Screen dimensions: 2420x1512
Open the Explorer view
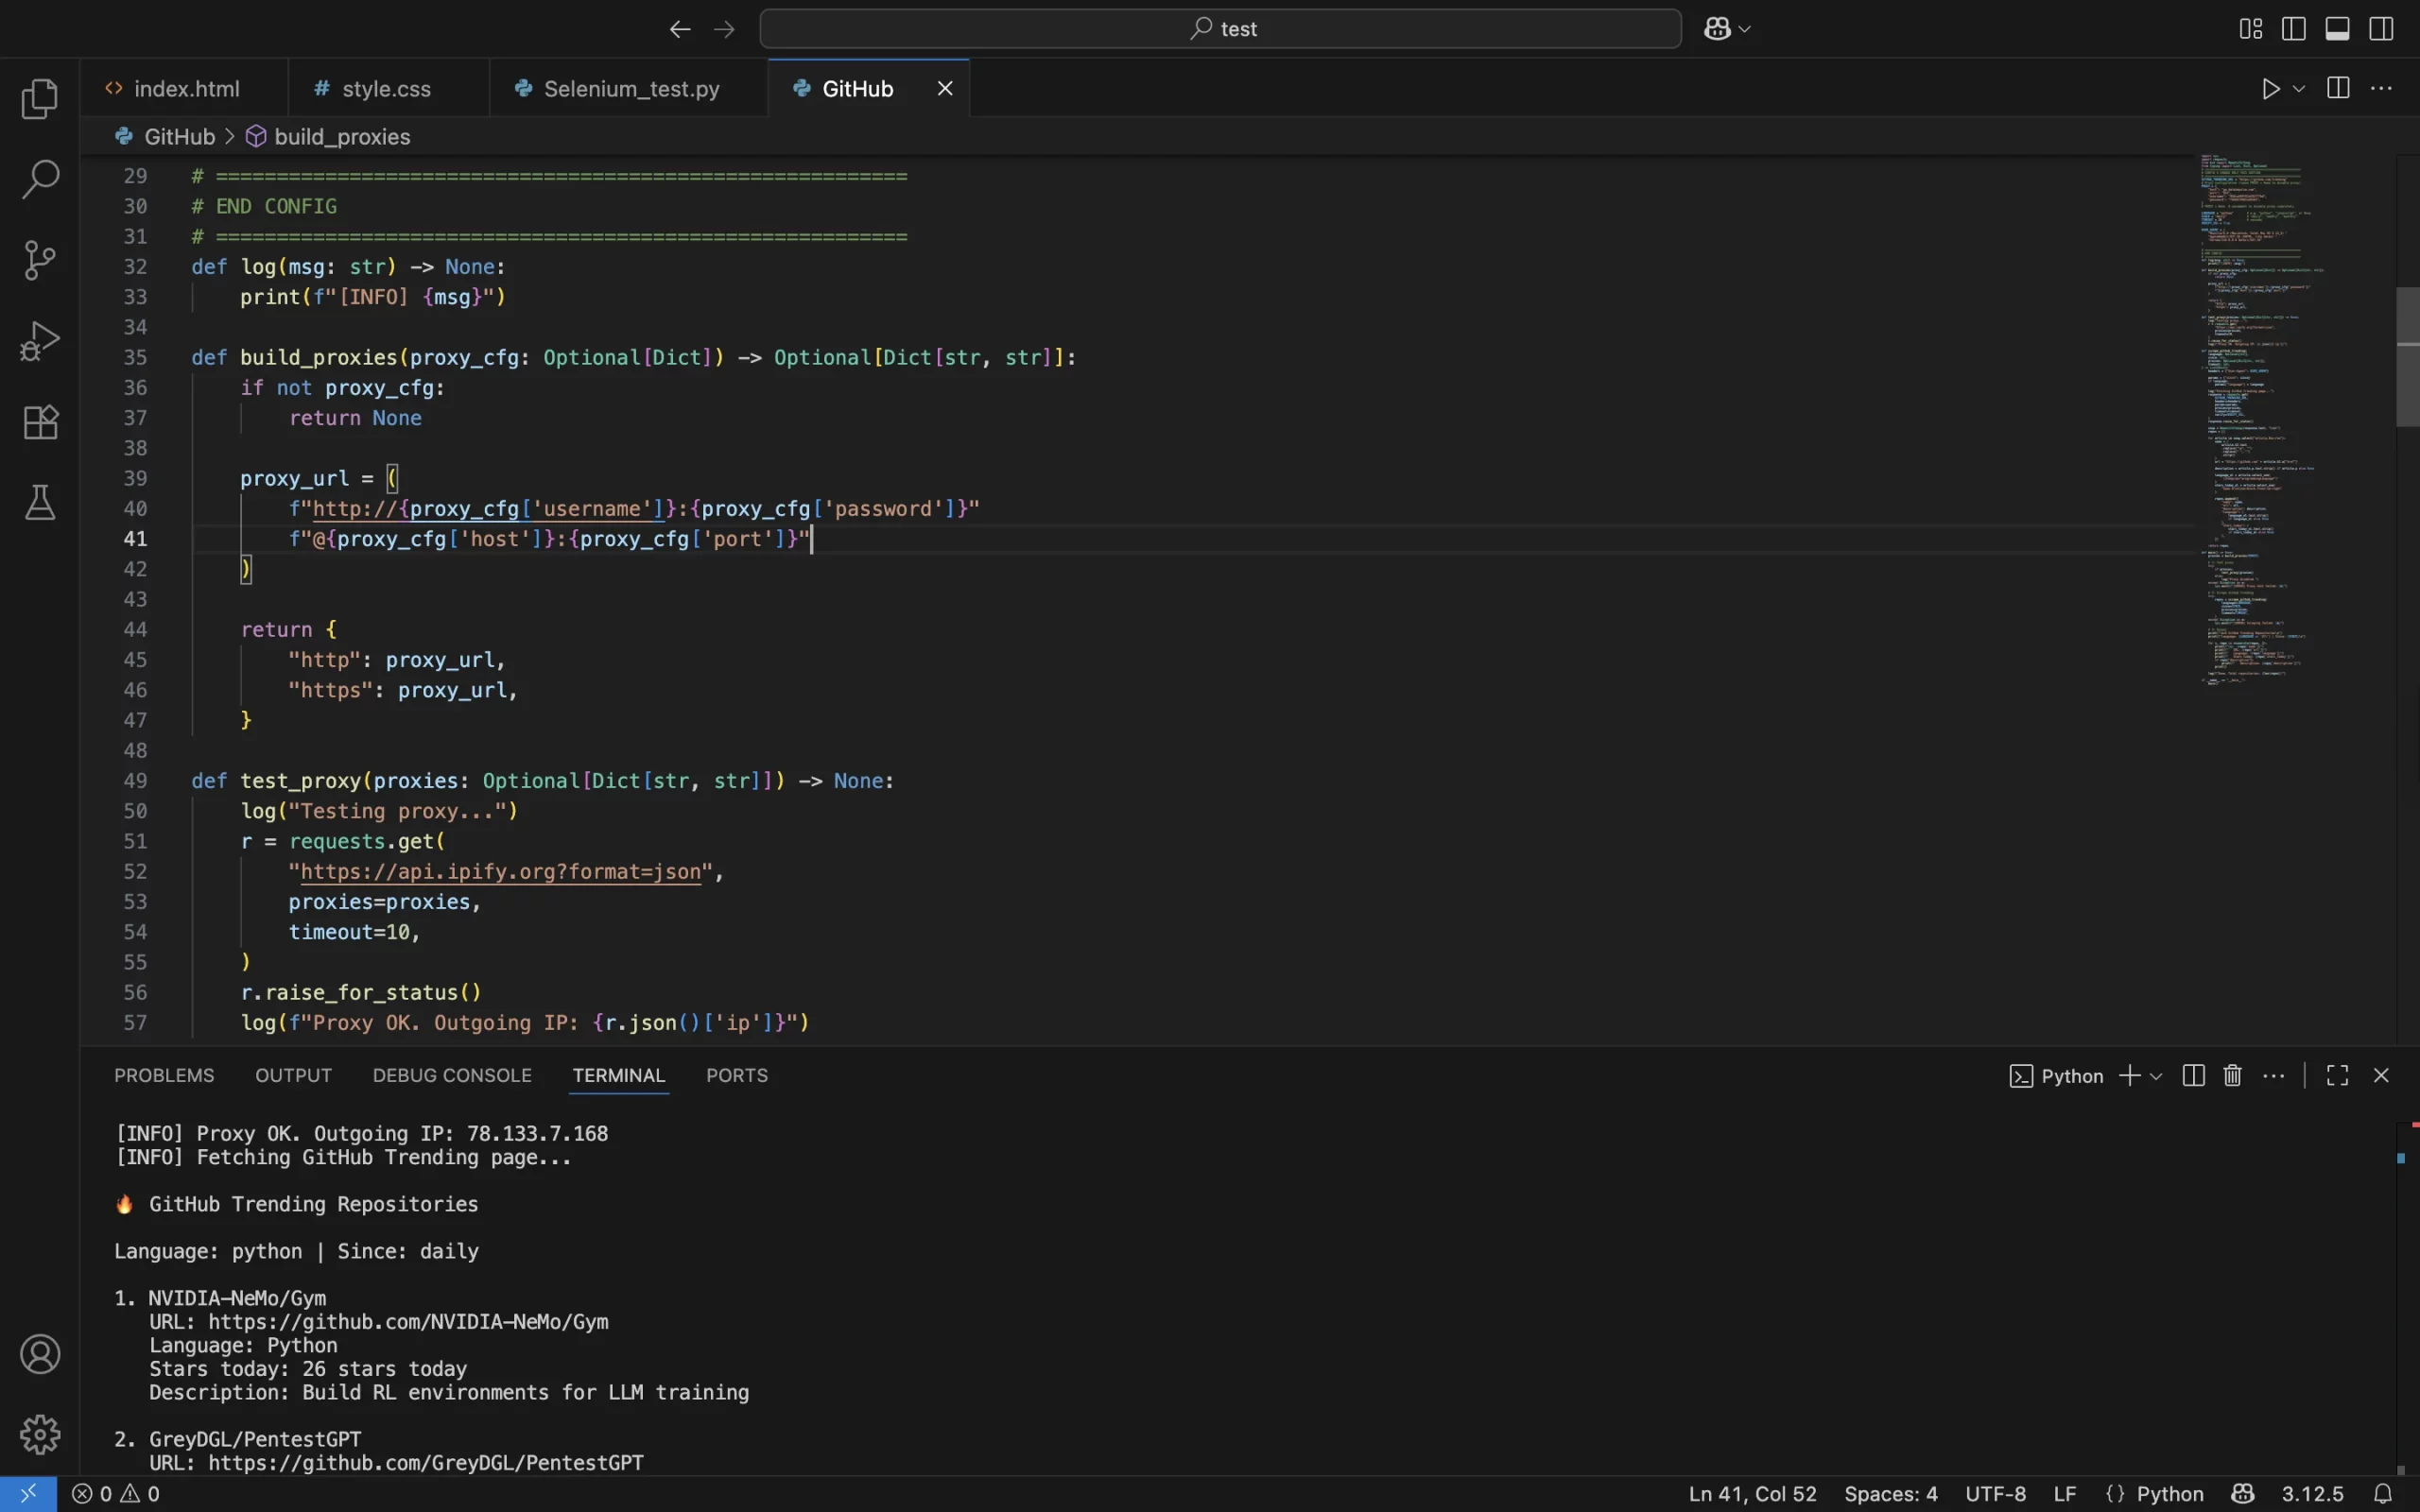point(38,98)
